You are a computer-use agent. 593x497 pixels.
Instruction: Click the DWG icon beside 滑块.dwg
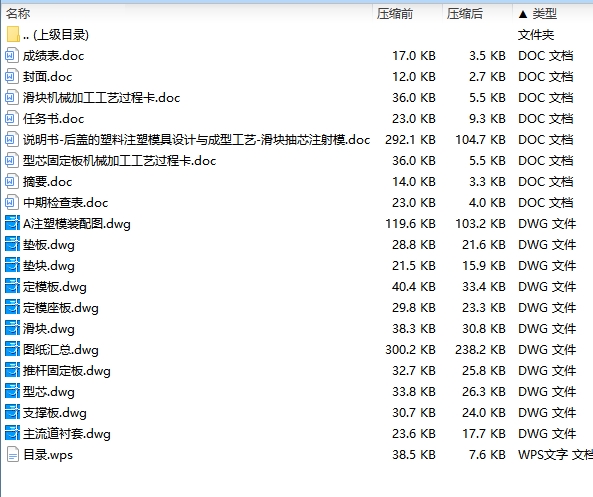12,329
